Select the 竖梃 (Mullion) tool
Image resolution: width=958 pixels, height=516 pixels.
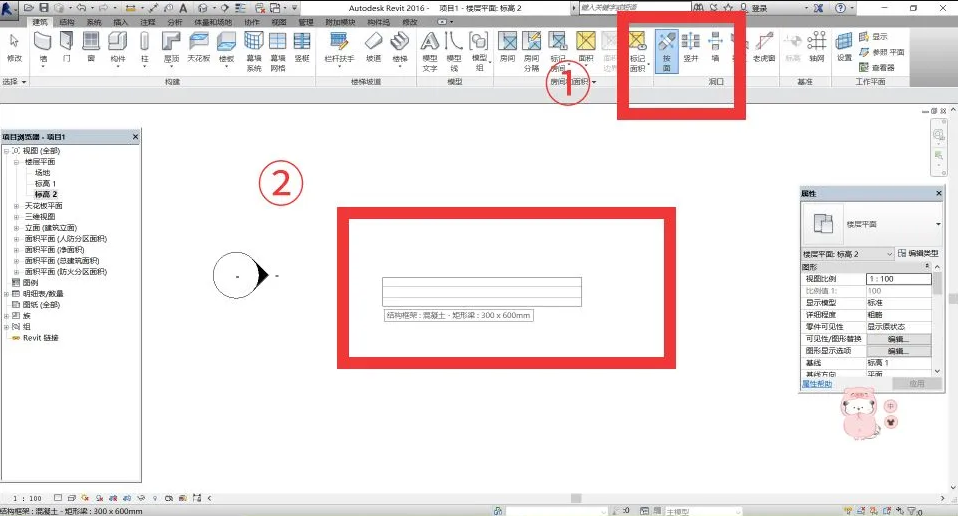302,48
